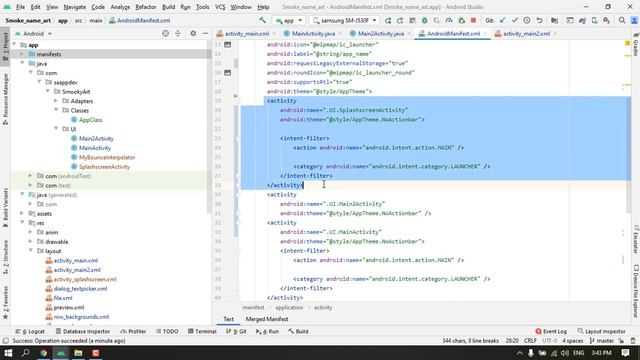Open the Logcat tool window
The width and height of the screenshot is (640, 360).
point(30,331)
